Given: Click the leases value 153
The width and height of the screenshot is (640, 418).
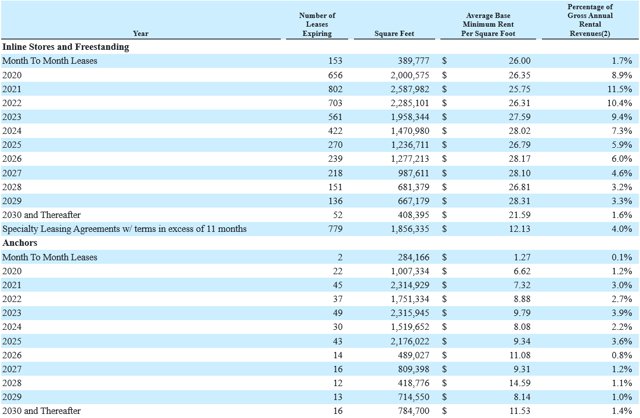Looking at the screenshot, I should click(335, 61).
